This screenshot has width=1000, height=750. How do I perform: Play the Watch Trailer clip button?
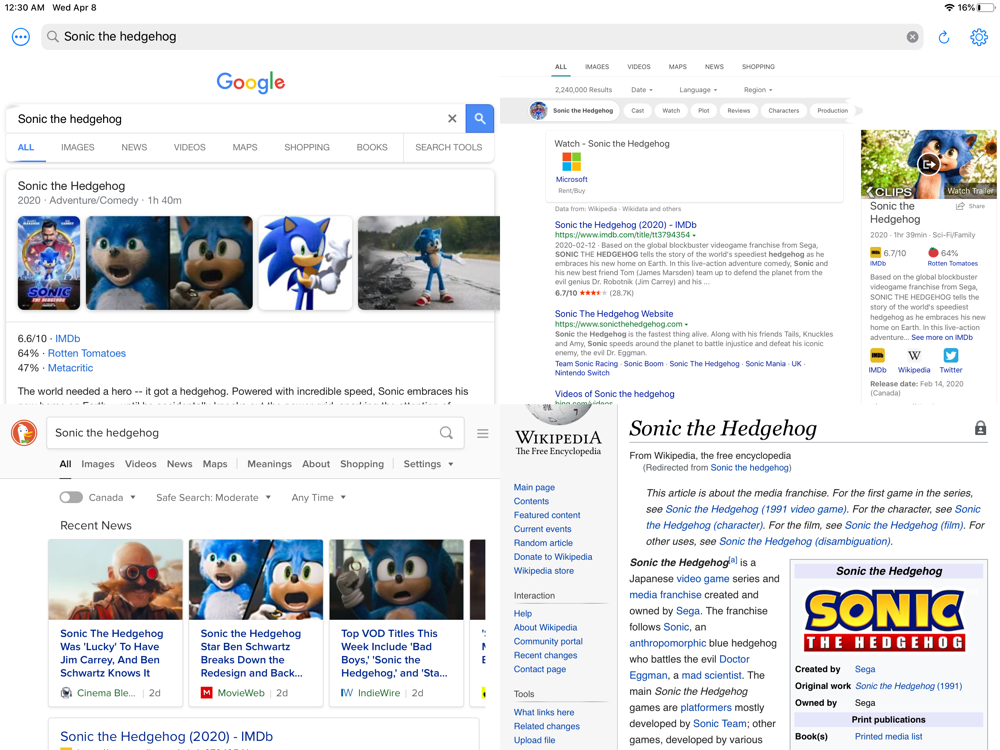pyautogui.click(x=929, y=165)
